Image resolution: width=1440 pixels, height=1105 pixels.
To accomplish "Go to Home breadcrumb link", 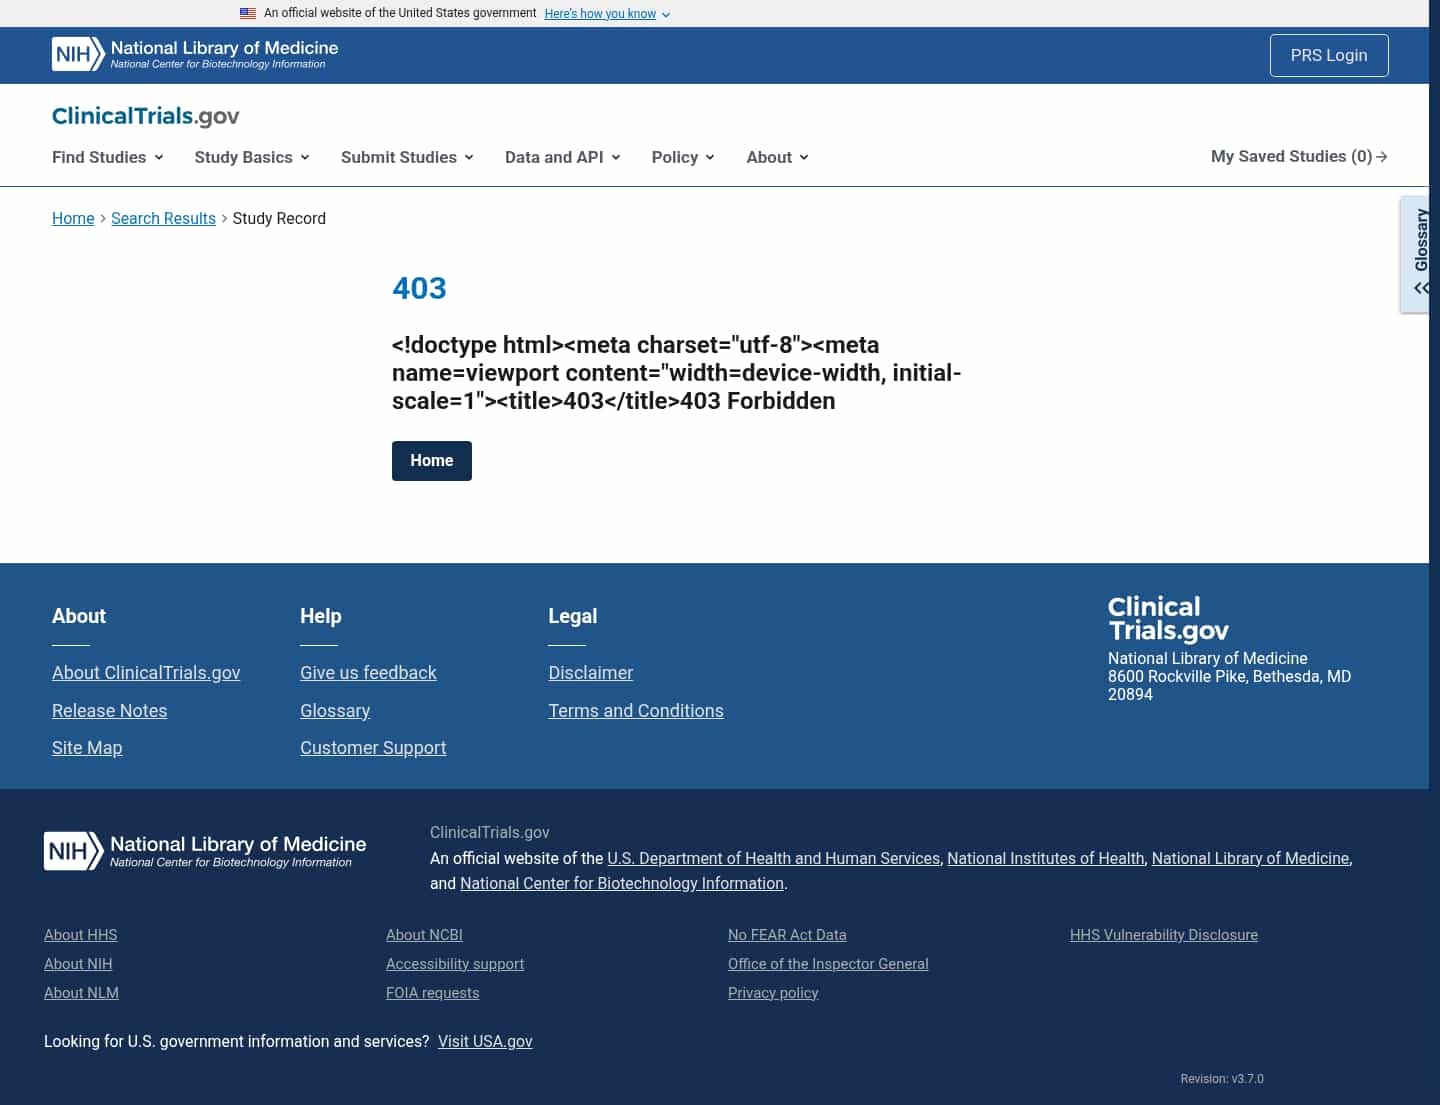I will pyautogui.click(x=73, y=218).
